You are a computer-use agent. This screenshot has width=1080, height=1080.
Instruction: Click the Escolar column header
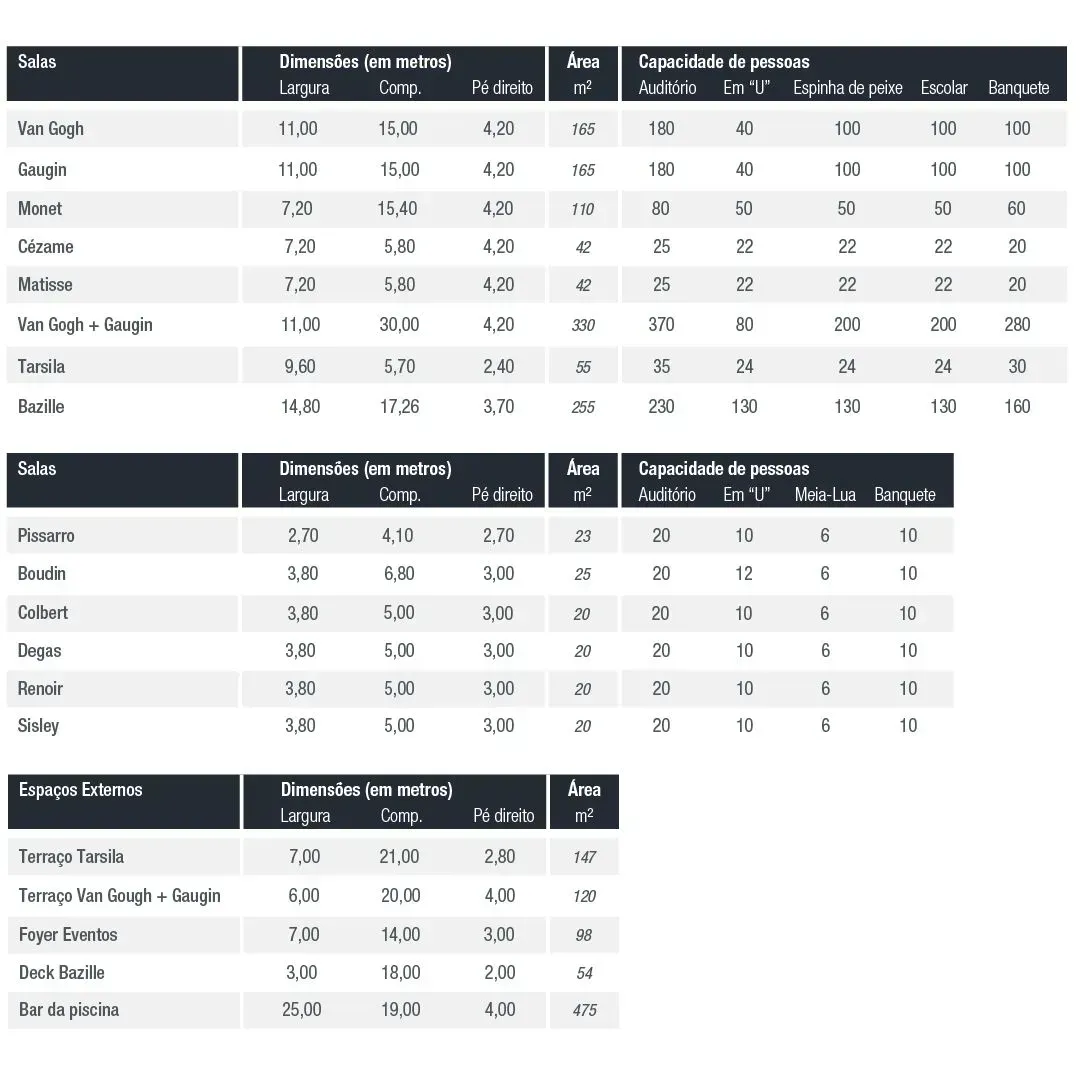(x=944, y=88)
